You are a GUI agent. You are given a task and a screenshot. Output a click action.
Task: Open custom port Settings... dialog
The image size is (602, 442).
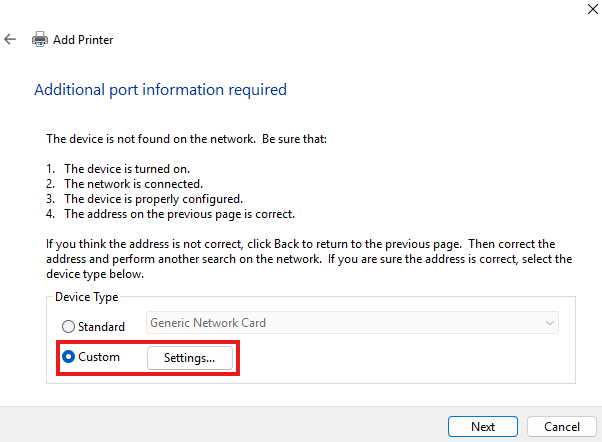tap(190, 358)
